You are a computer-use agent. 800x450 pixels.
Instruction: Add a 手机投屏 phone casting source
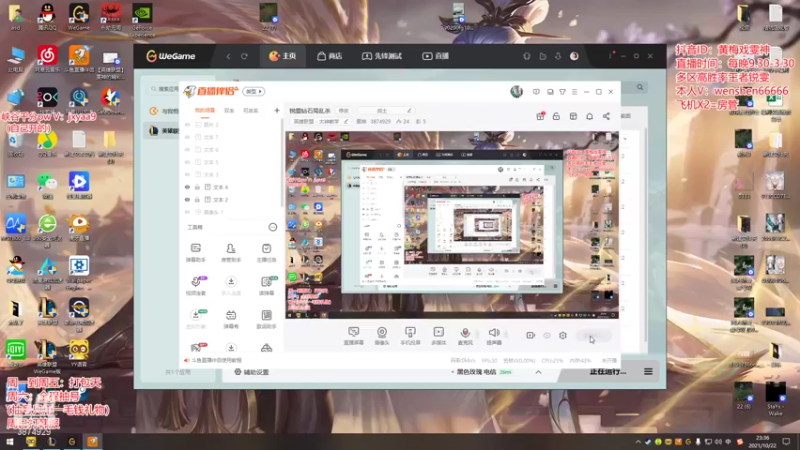pyautogui.click(x=410, y=336)
